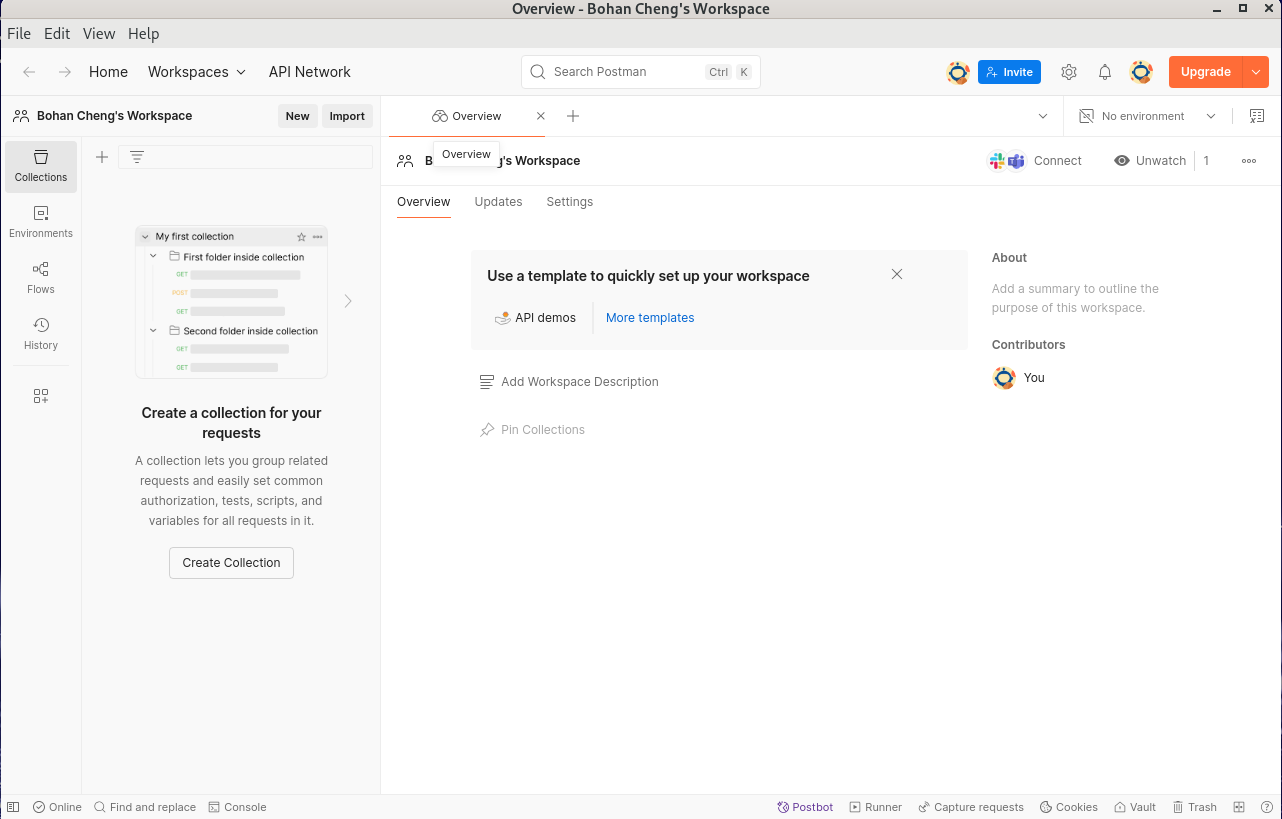Toggle the sidebar using the status bar icon
Image resolution: width=1282 pixels, height=819 pixels.
pyautogui.click(x=13, y=807)
